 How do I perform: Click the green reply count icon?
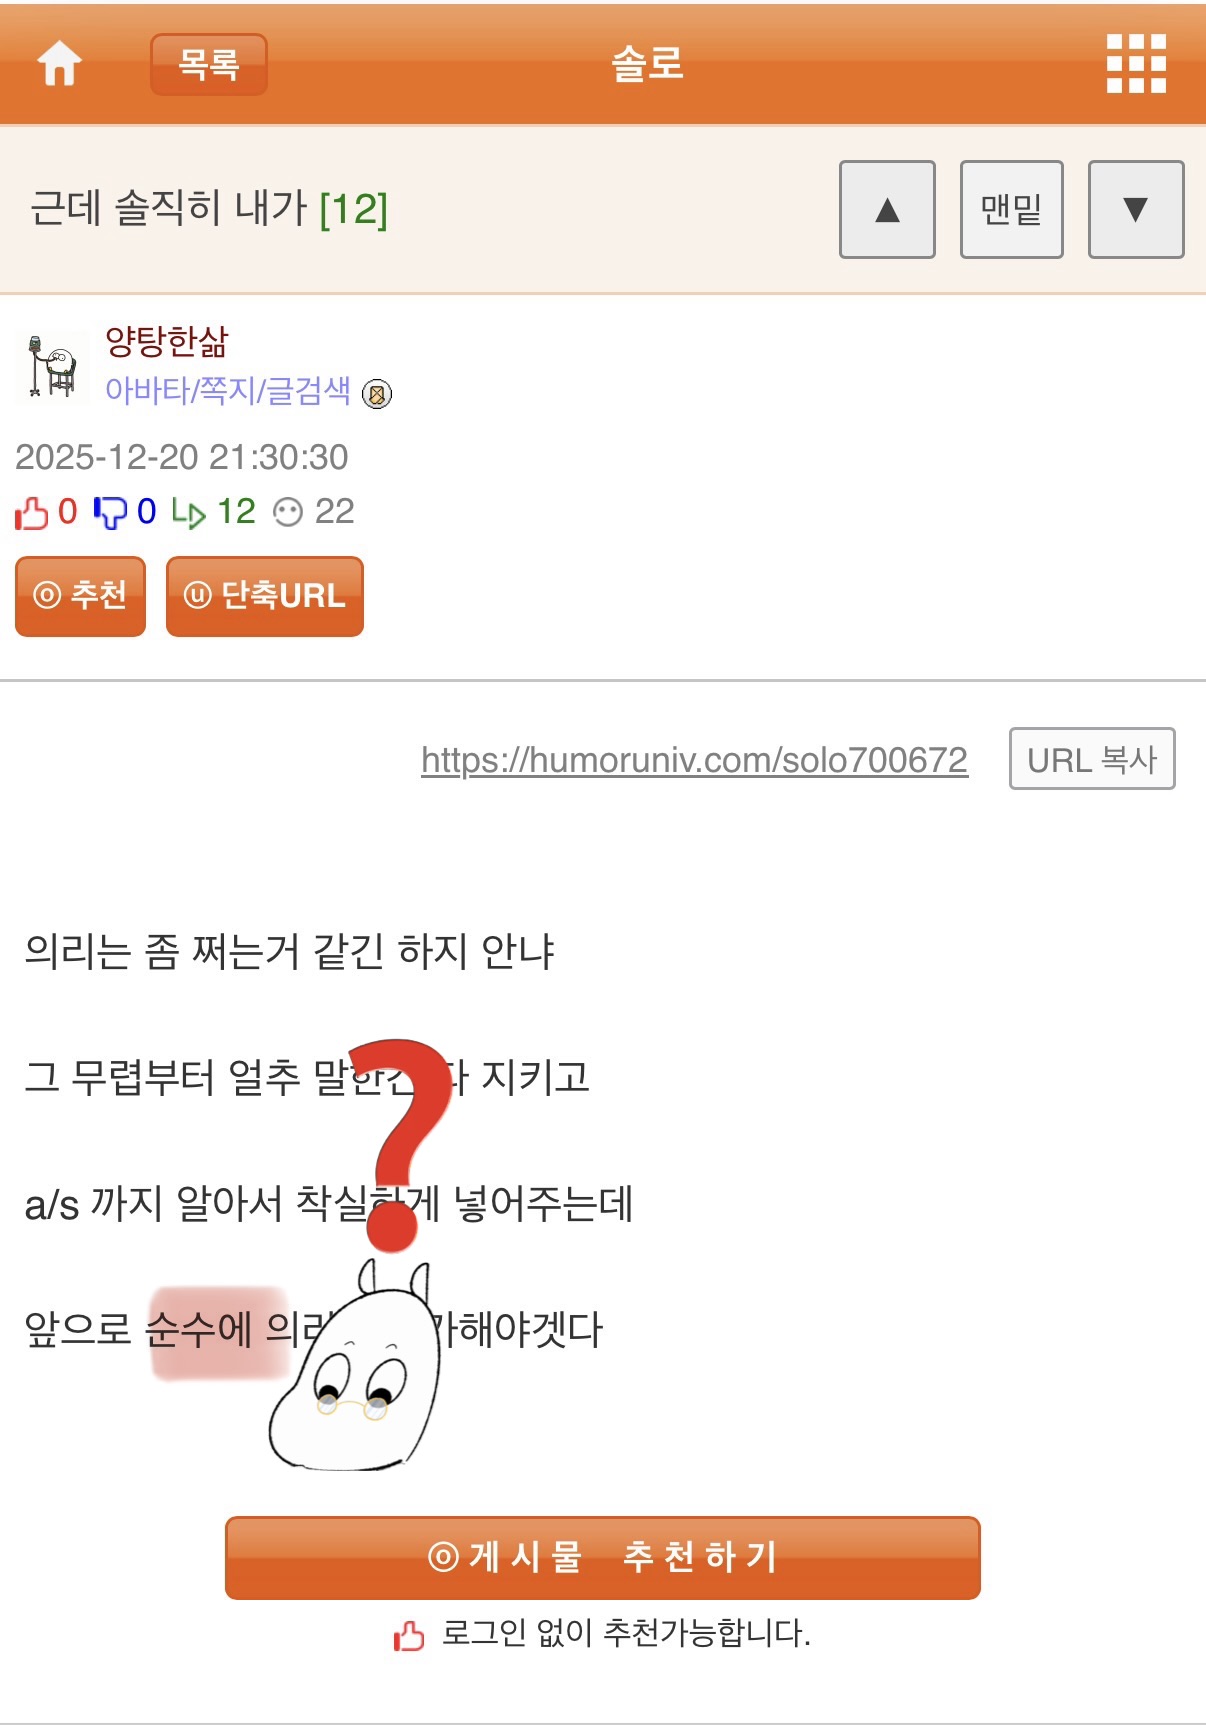pyautogui.click(x=188, y=513)
